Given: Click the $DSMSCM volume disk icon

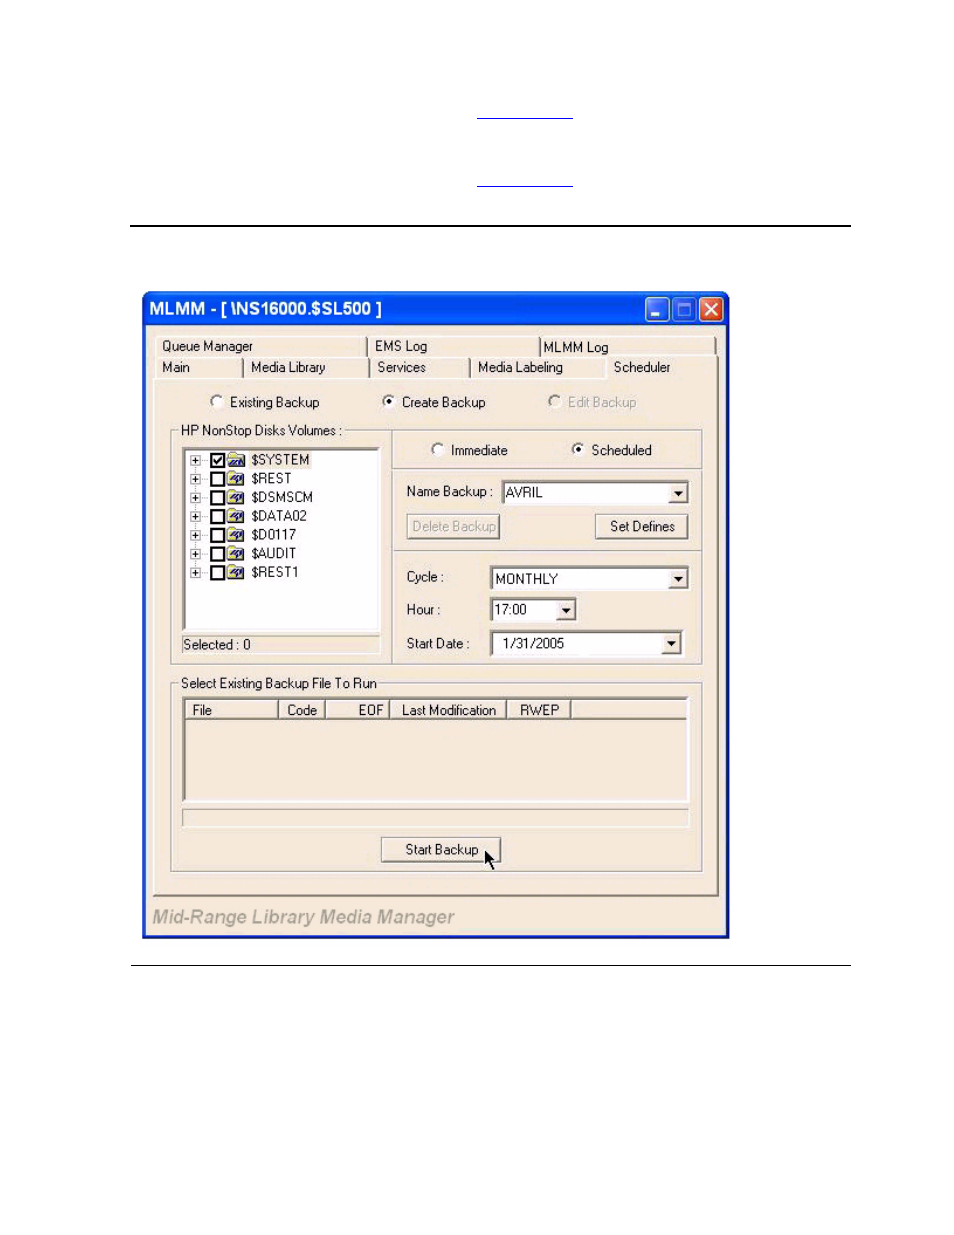Looking at the screenshot, I should point(236,497).
